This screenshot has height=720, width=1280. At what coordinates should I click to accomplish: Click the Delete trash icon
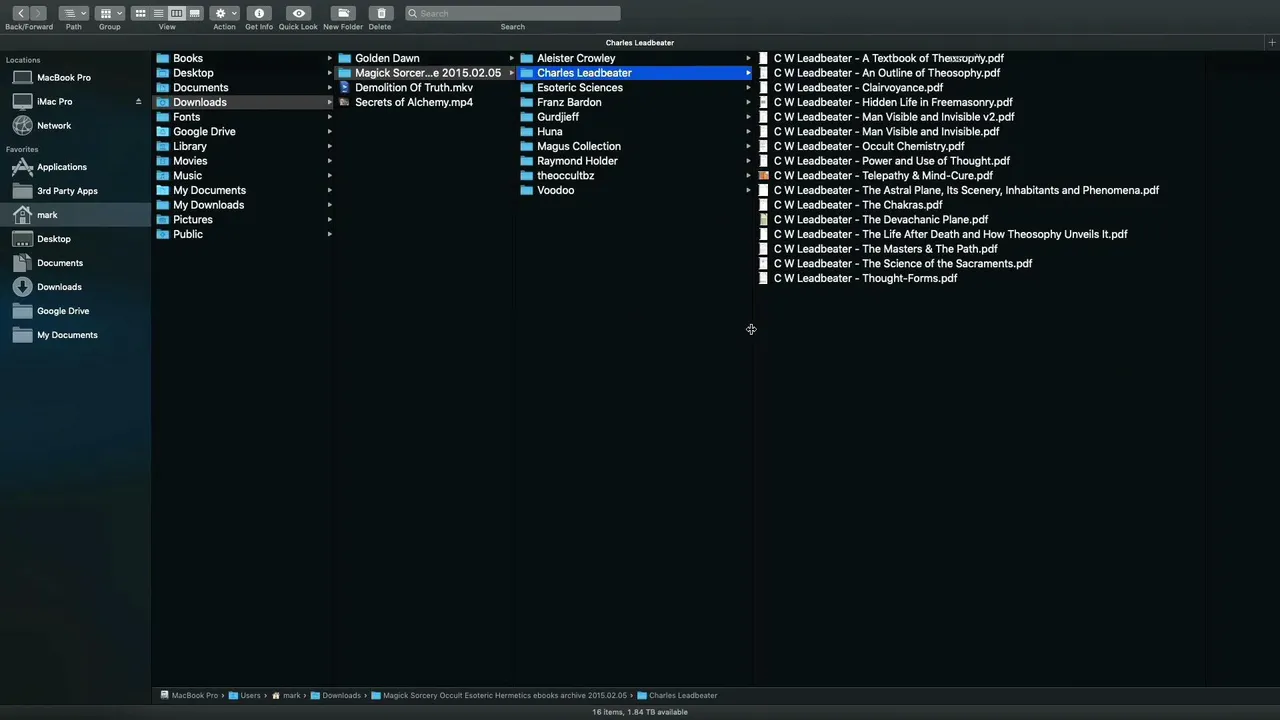(x=380, y=13)
